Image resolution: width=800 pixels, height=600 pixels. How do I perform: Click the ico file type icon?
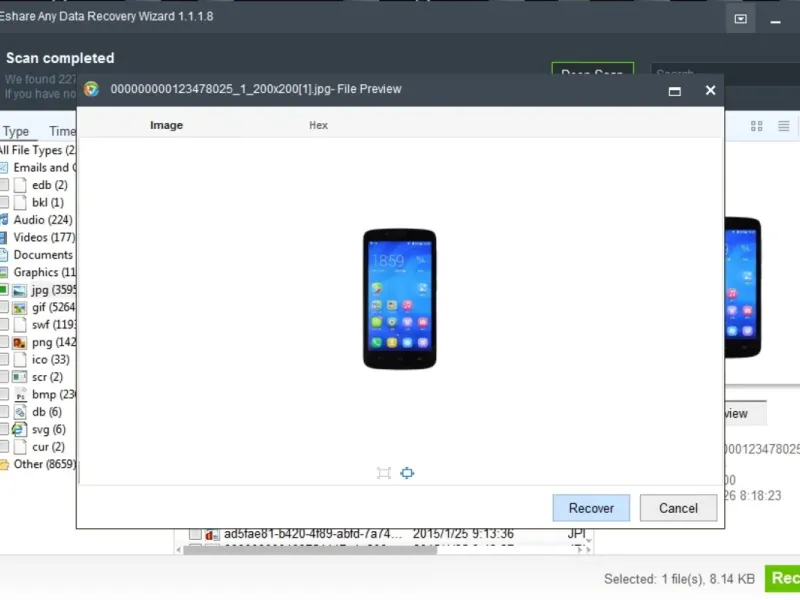20,359
